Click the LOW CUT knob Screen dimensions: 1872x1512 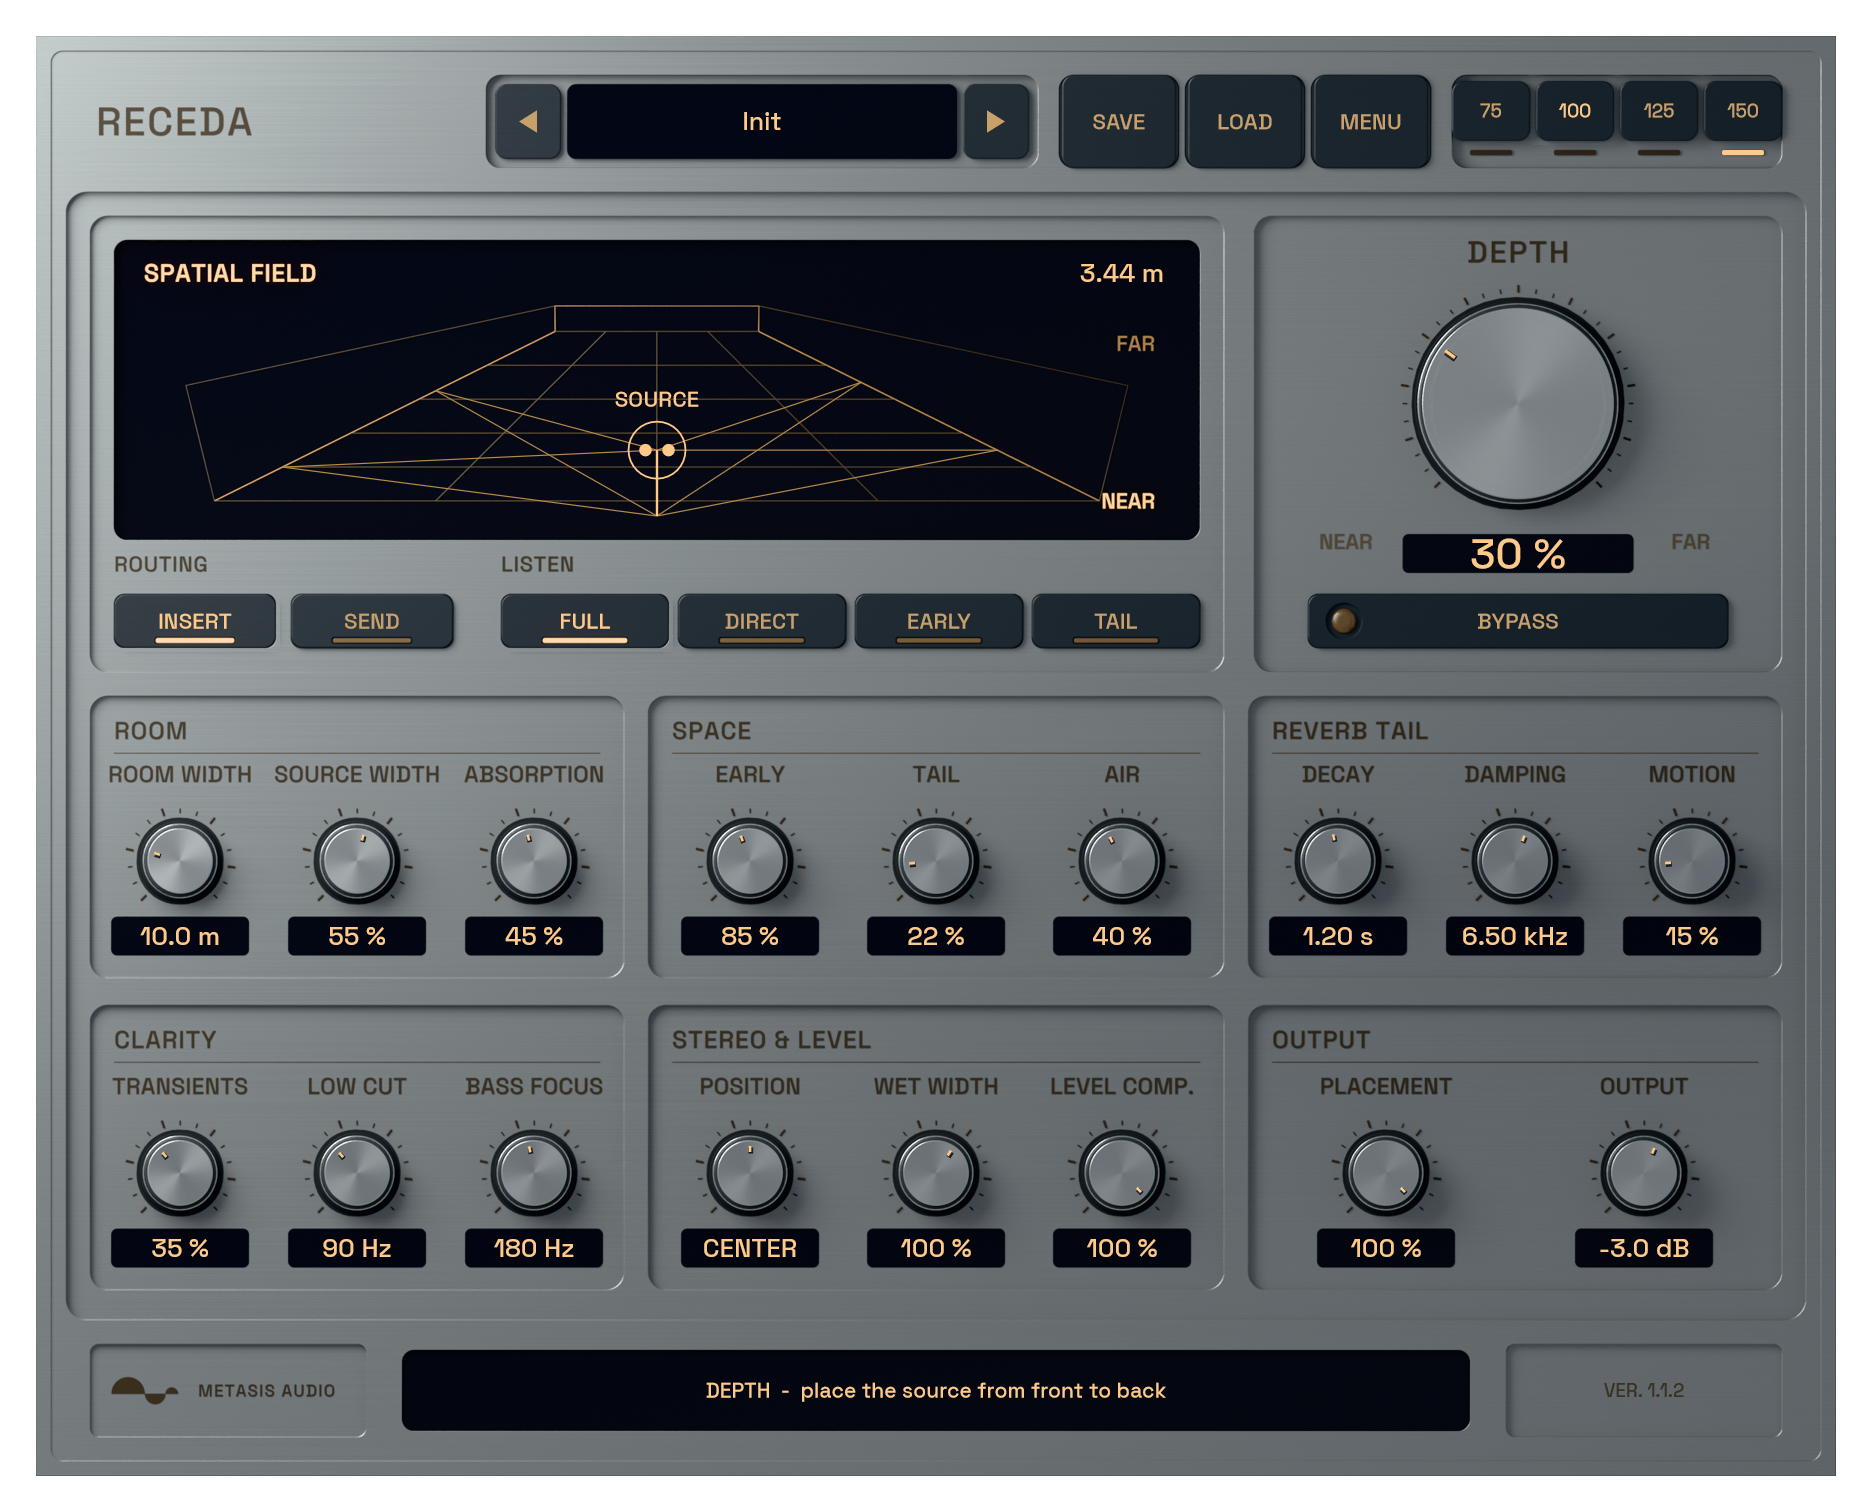tap(357, 1173)
